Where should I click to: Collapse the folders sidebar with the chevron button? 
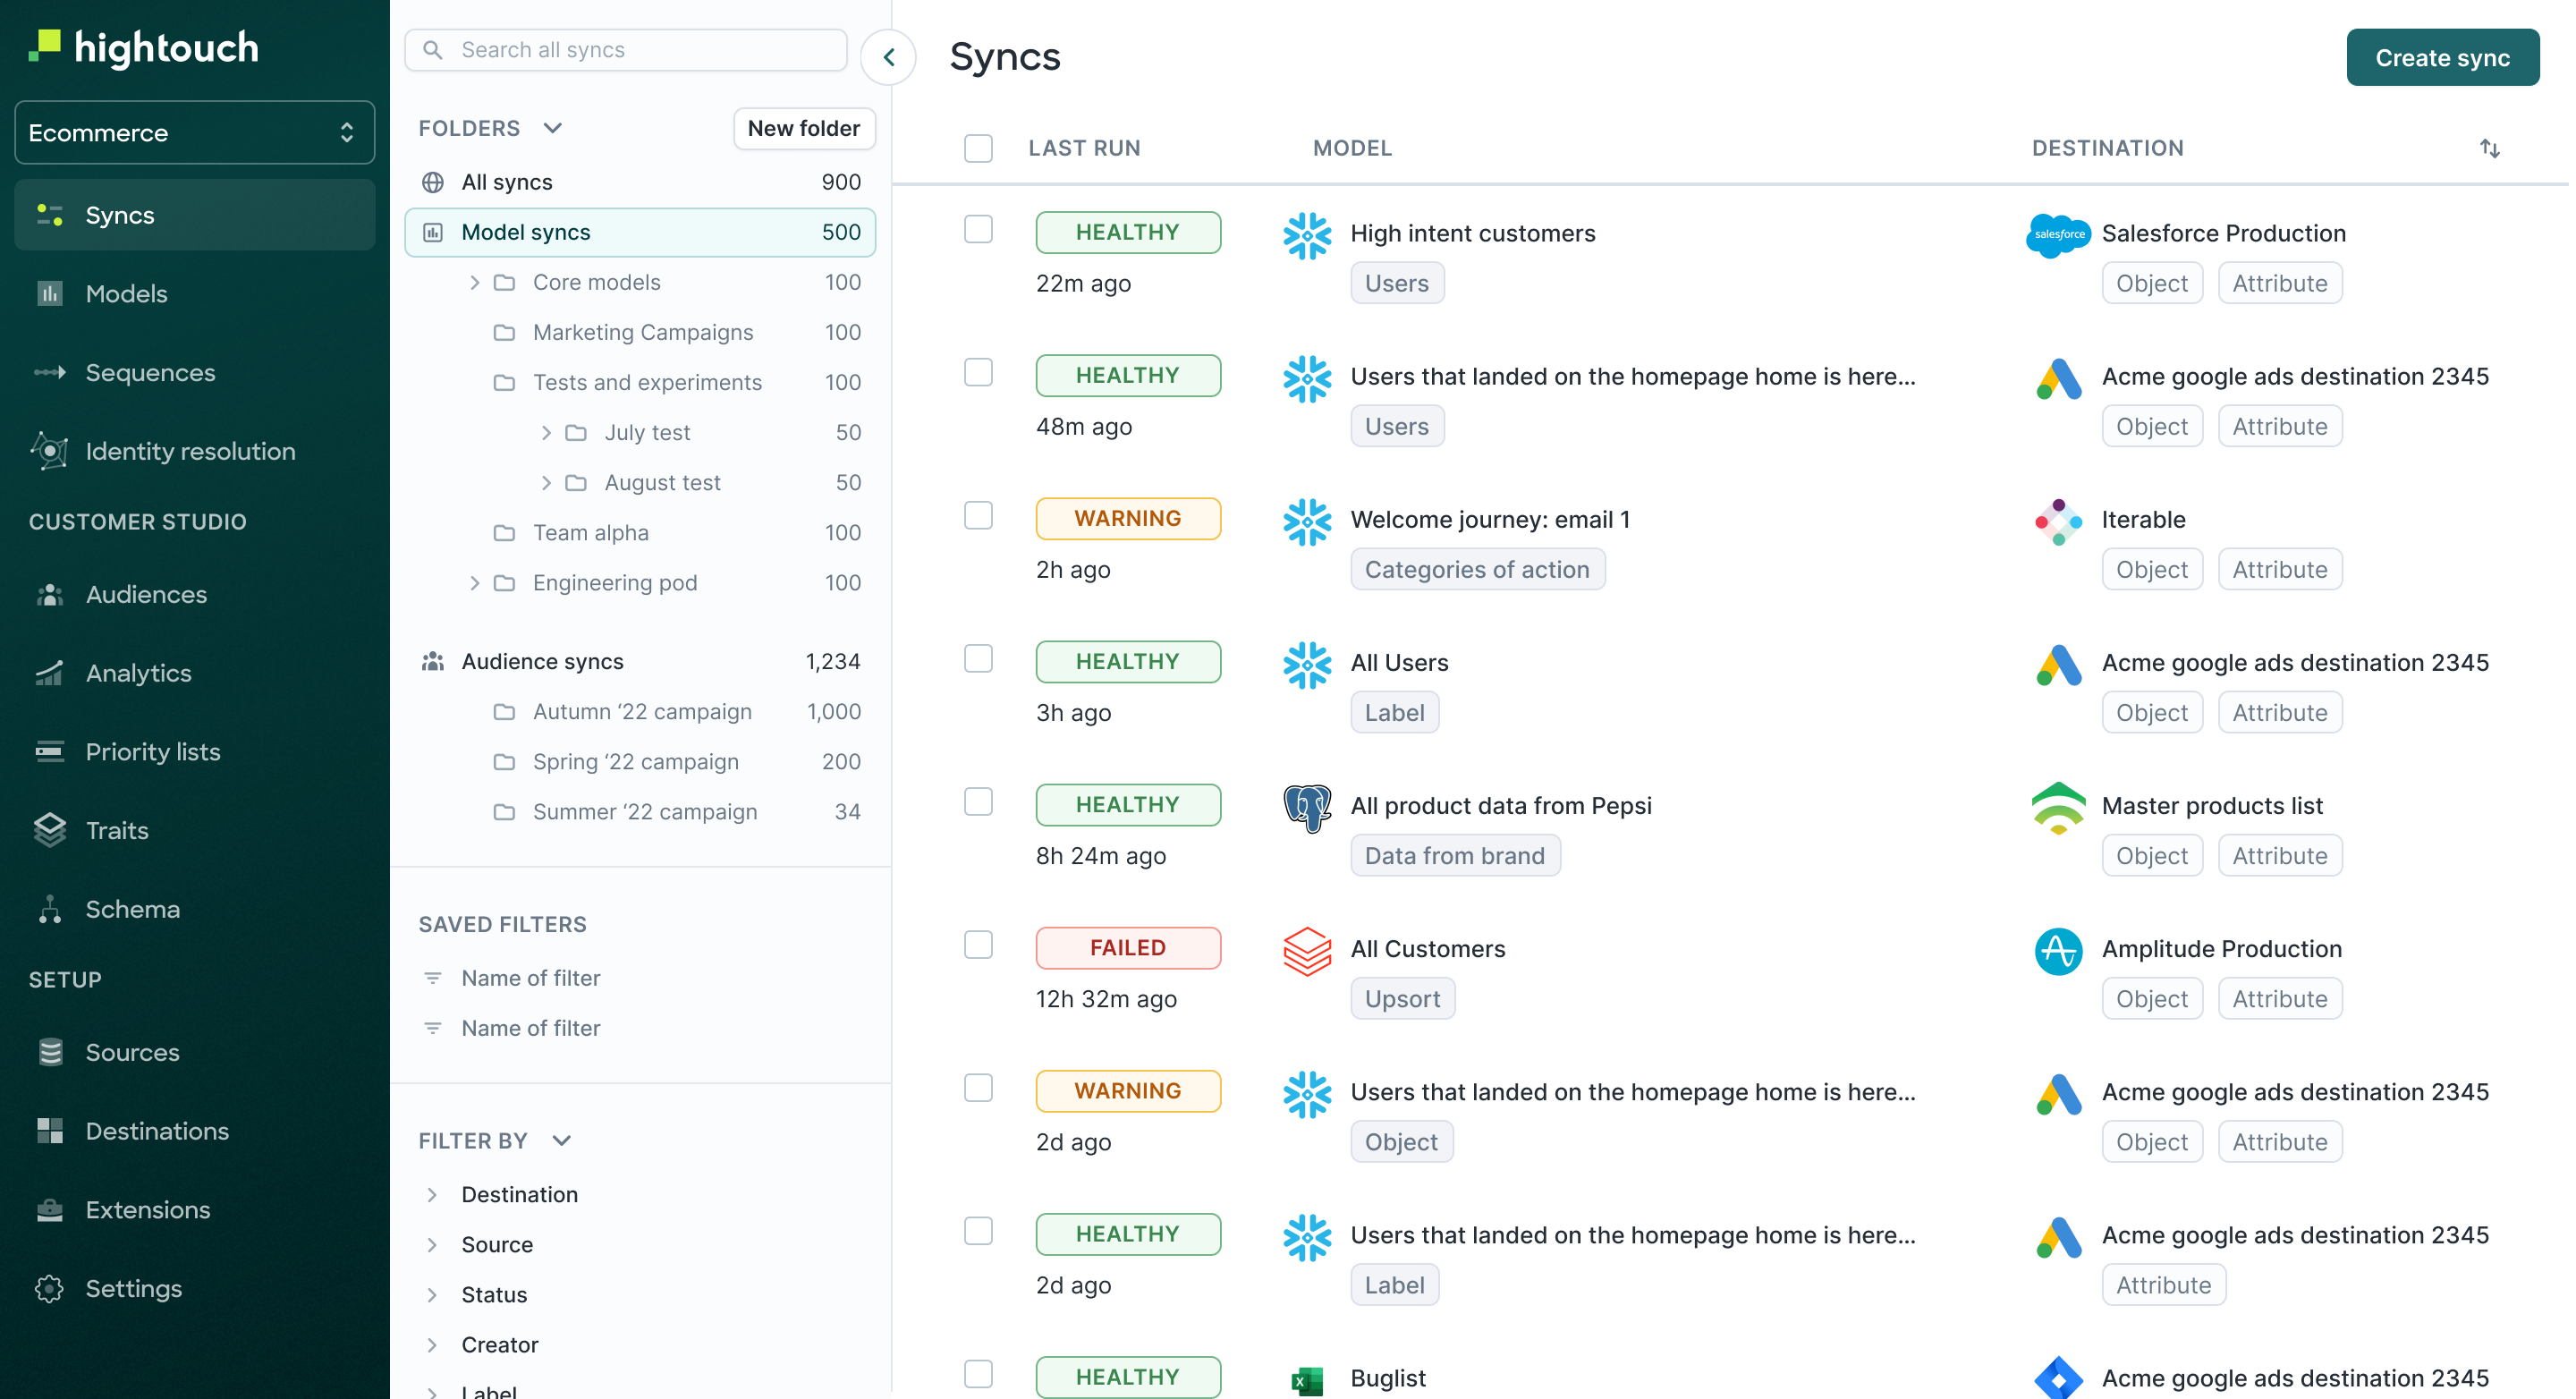pyautogui.click(x=888, y=57)
